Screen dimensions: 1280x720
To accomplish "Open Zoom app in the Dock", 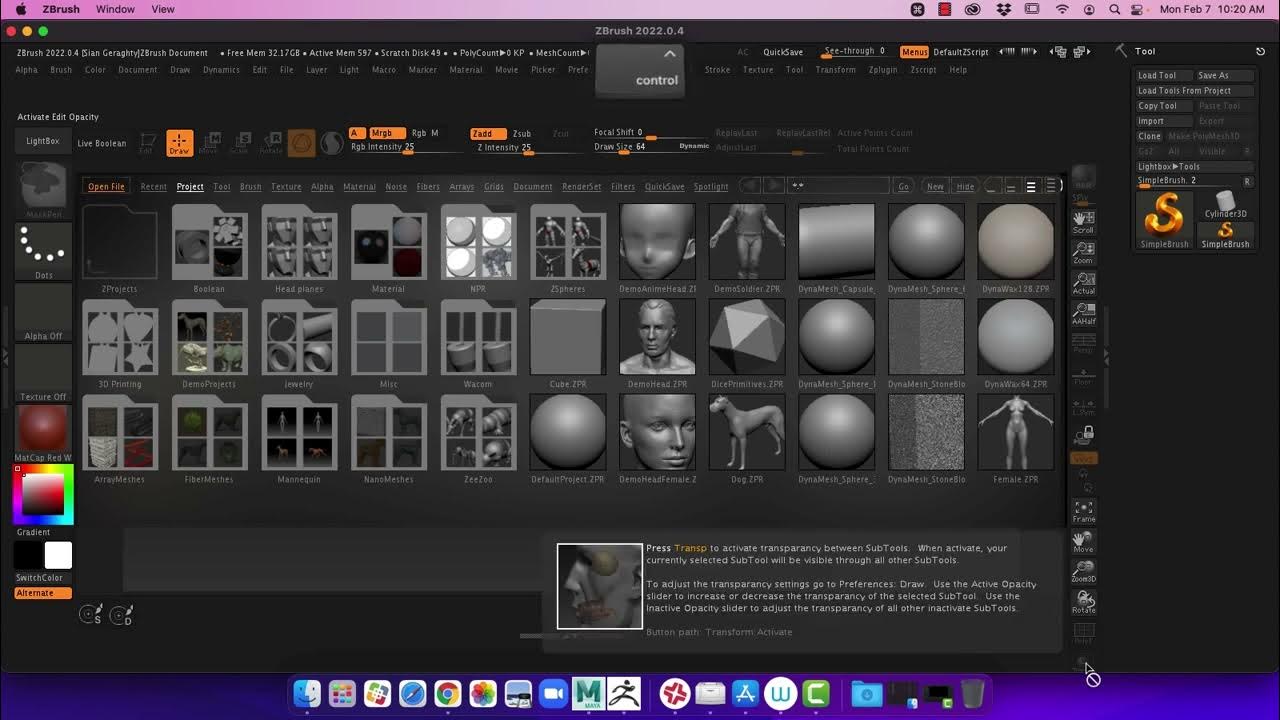I will coord(552,693).
